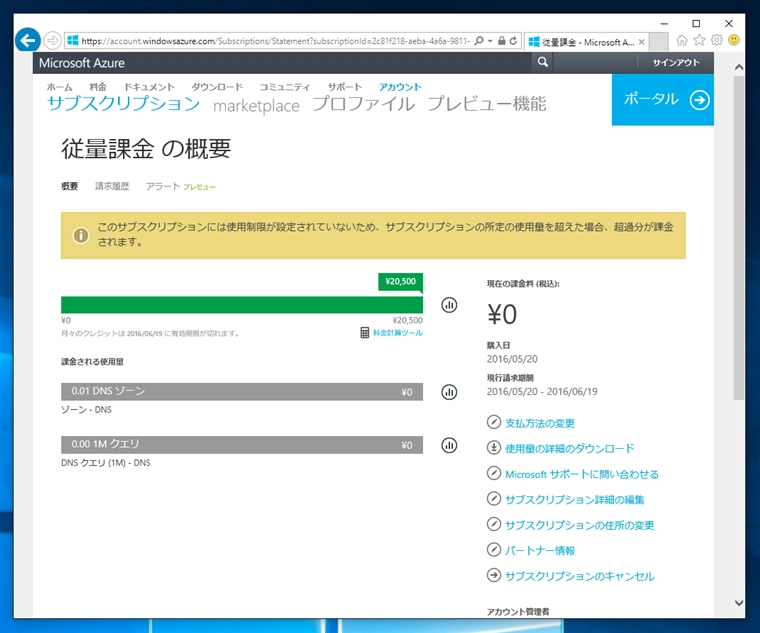Viewport: 760px width, 633px height.
Task: Click edit icon beside サブスクリプションの住所の変更
Action: pos(493,524)
